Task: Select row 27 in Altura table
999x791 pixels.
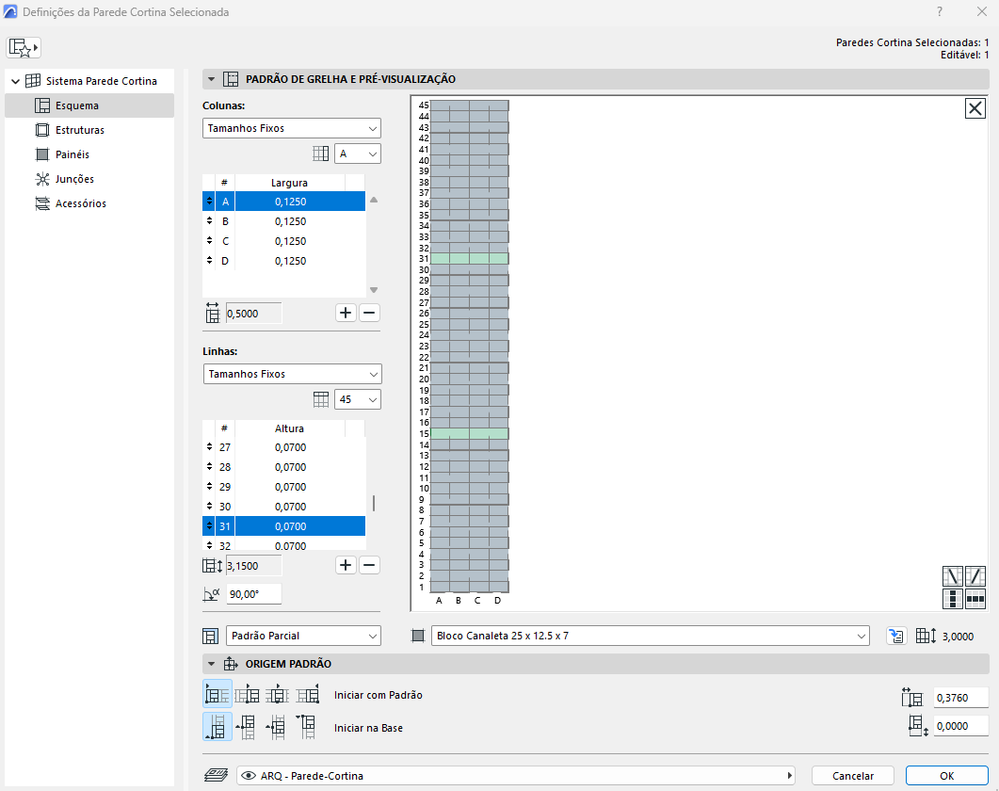Action: 284,448
